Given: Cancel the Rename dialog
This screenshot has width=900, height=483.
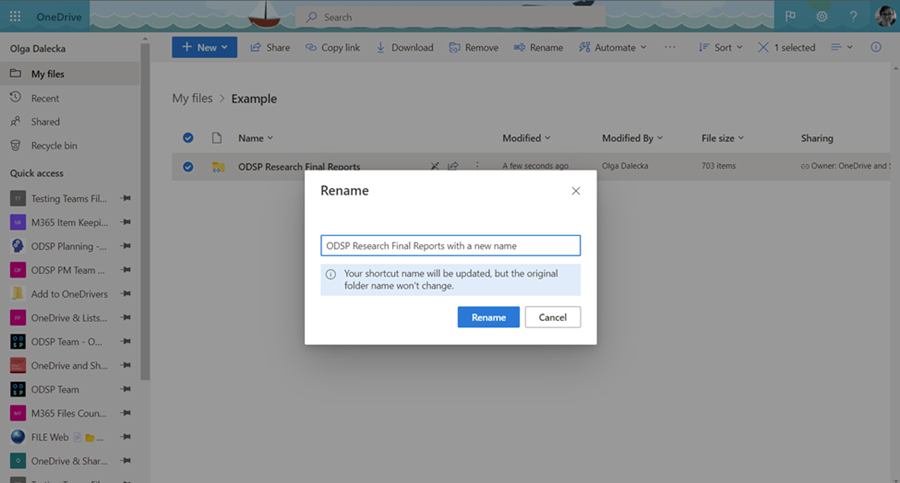Looking at the screenshot, I should click(x=553, y=317).
